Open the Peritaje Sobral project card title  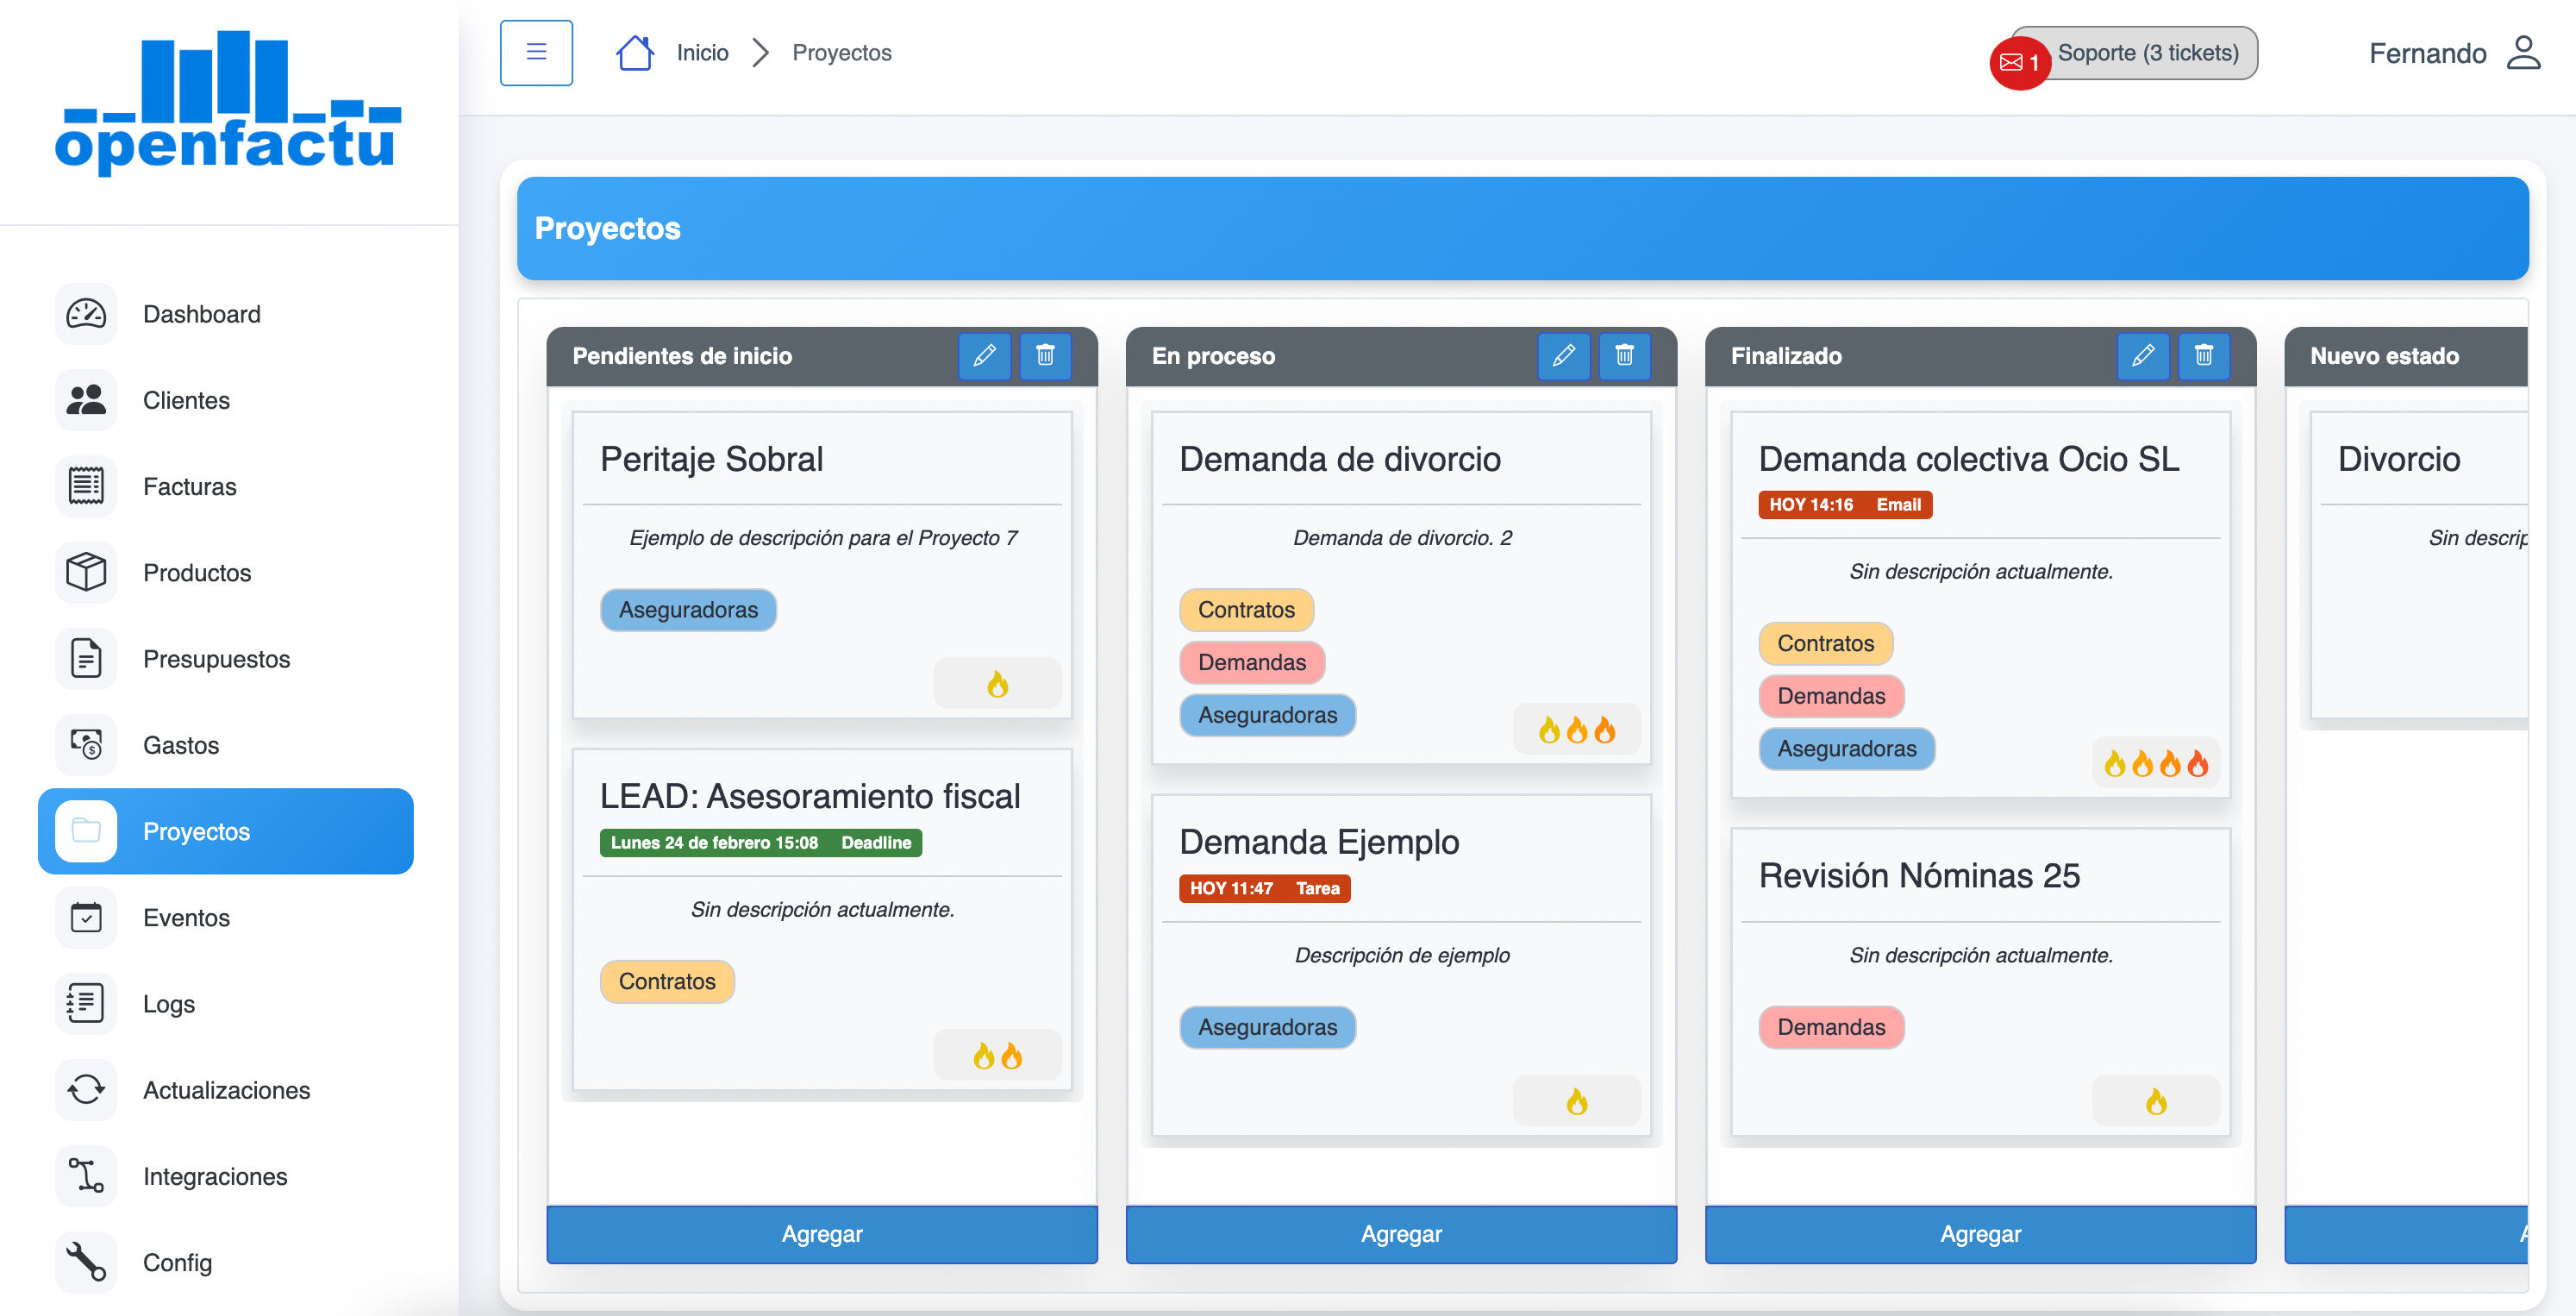[x=711, y=459]
